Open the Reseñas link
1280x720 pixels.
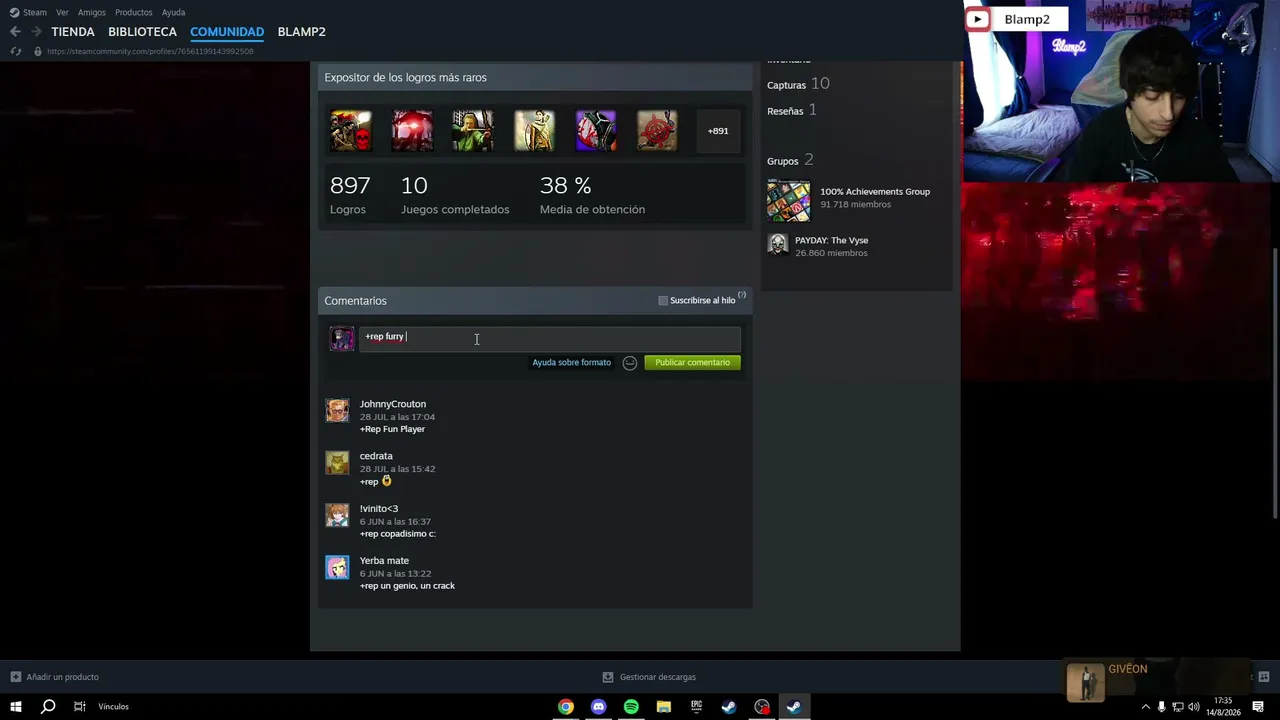point(785,111)
